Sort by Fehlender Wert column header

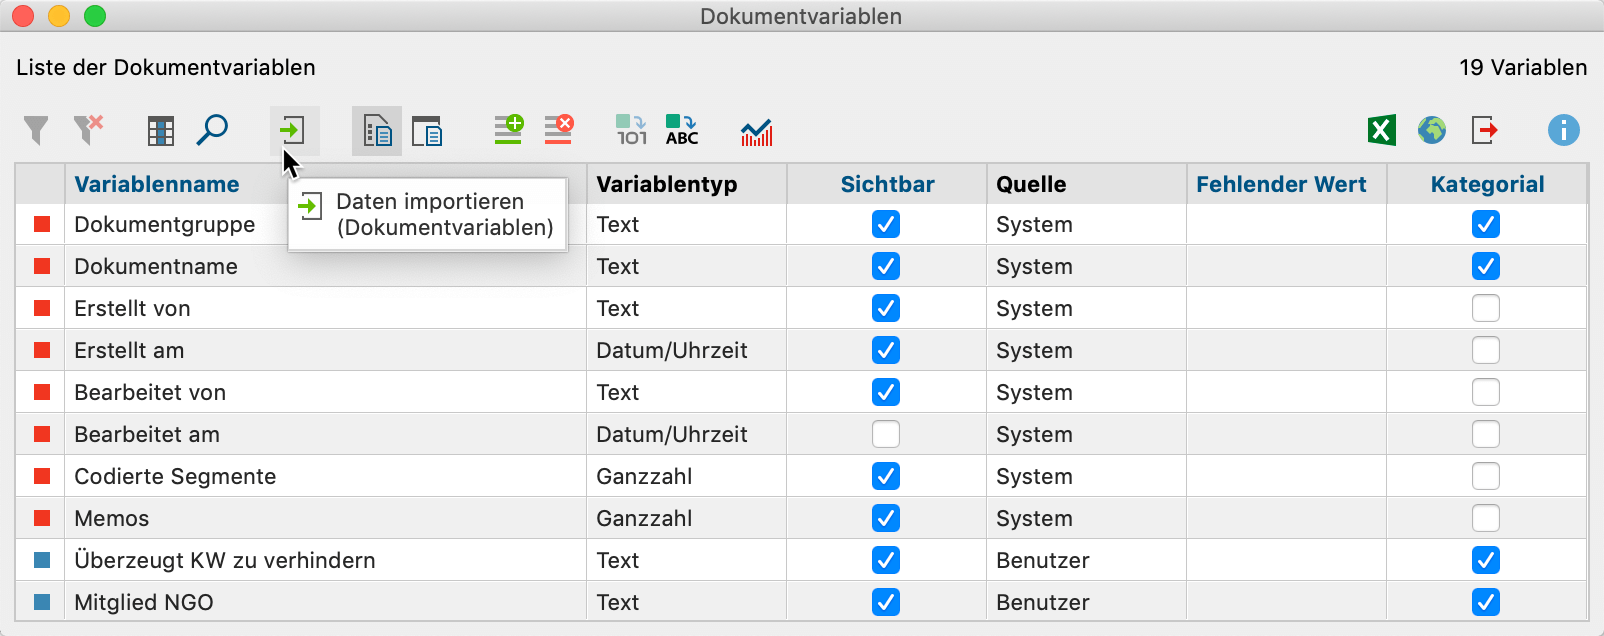click(1281, 184)
